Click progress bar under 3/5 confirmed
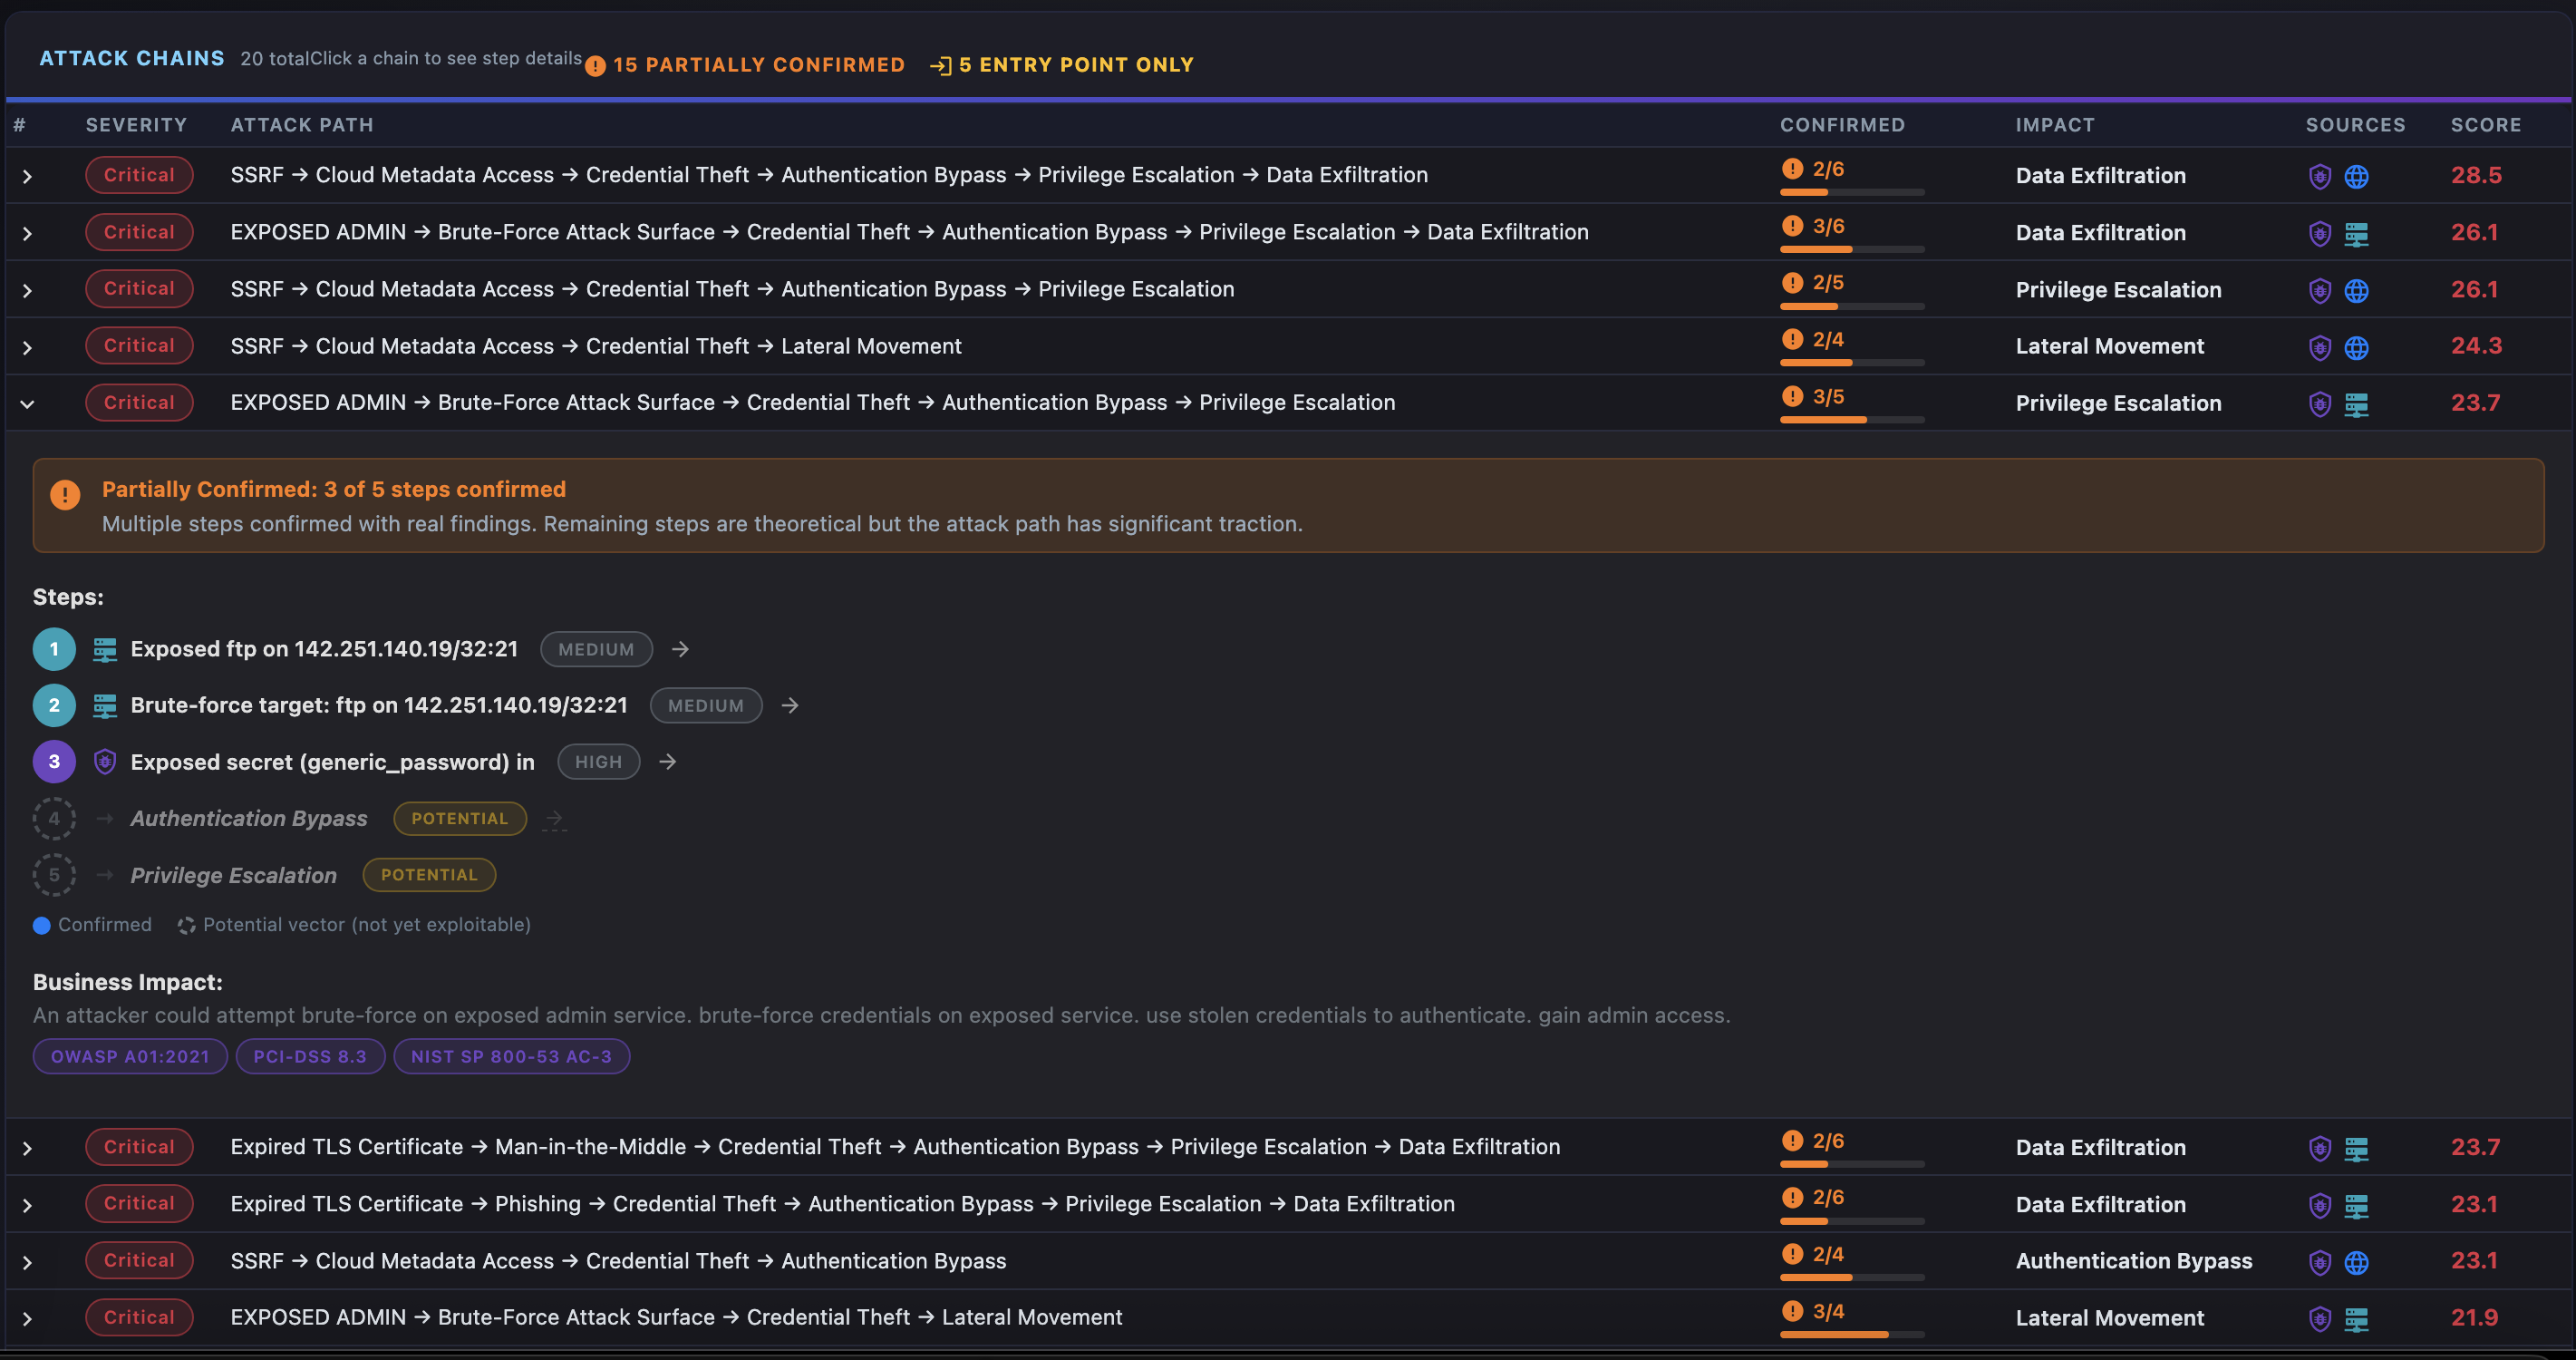Viewport: 2576px width, 1360px height. (1851, 420)
